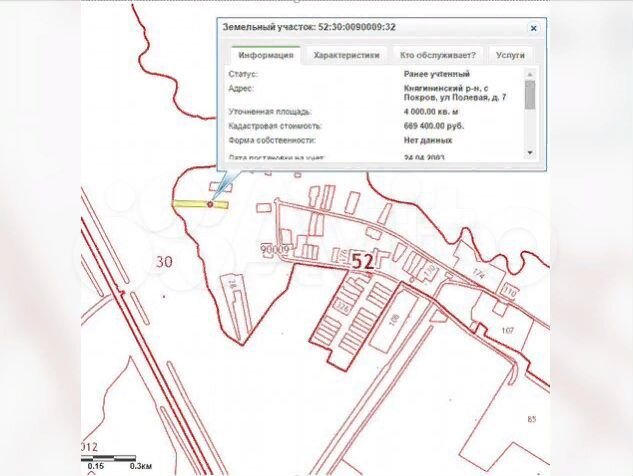
Task: Click the red marker on highlighted parcel
Action: [210, 204]
